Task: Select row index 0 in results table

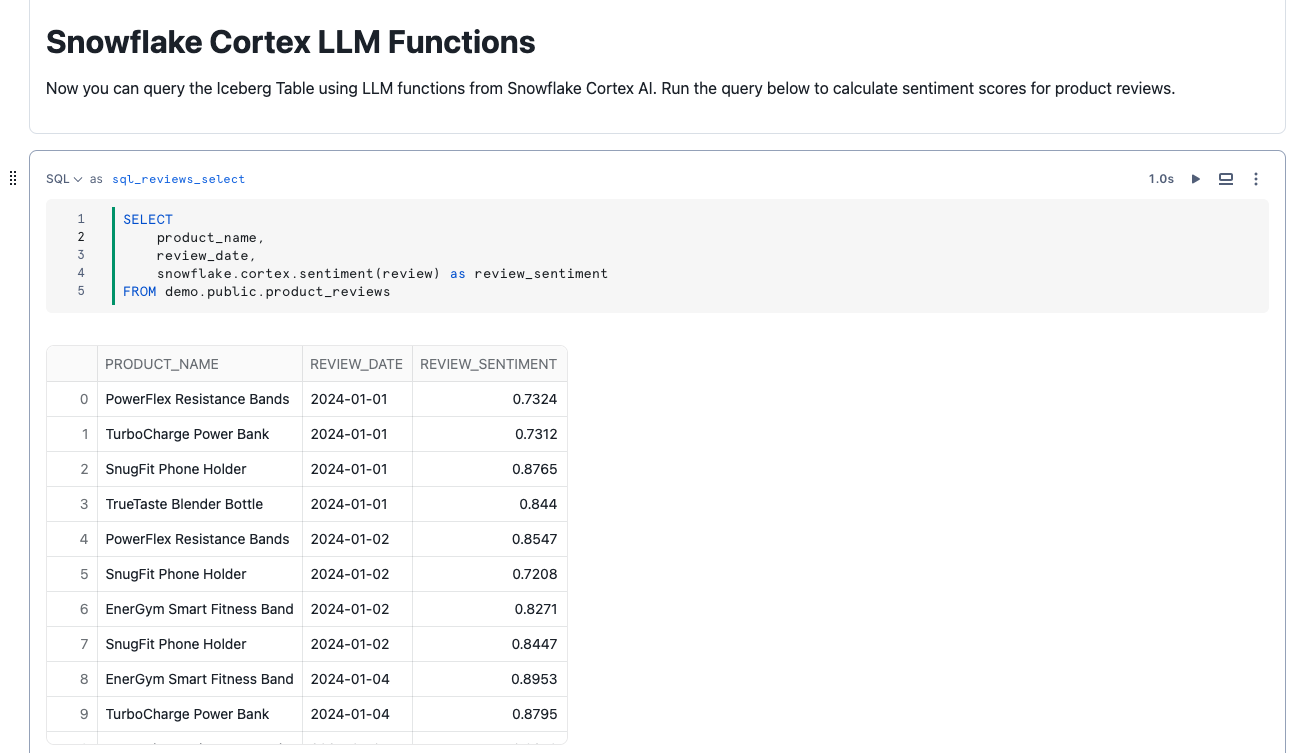Action: 84,399
